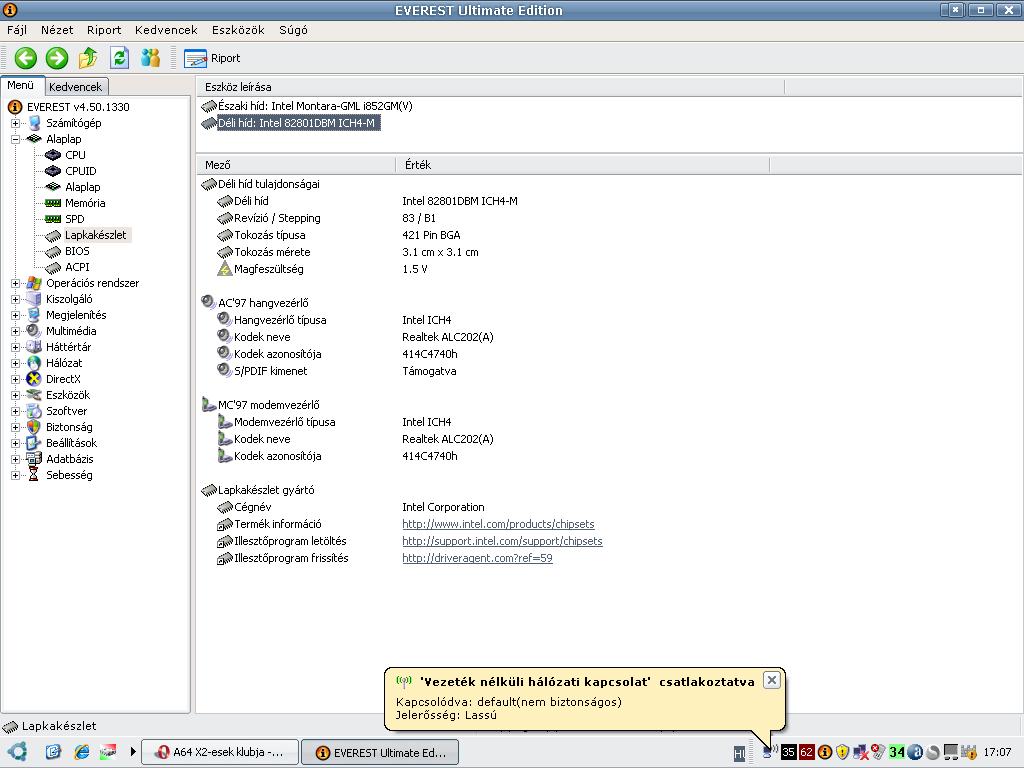Expand the Számítógép tree node
Screen dimensions: 1024x768
15,123
